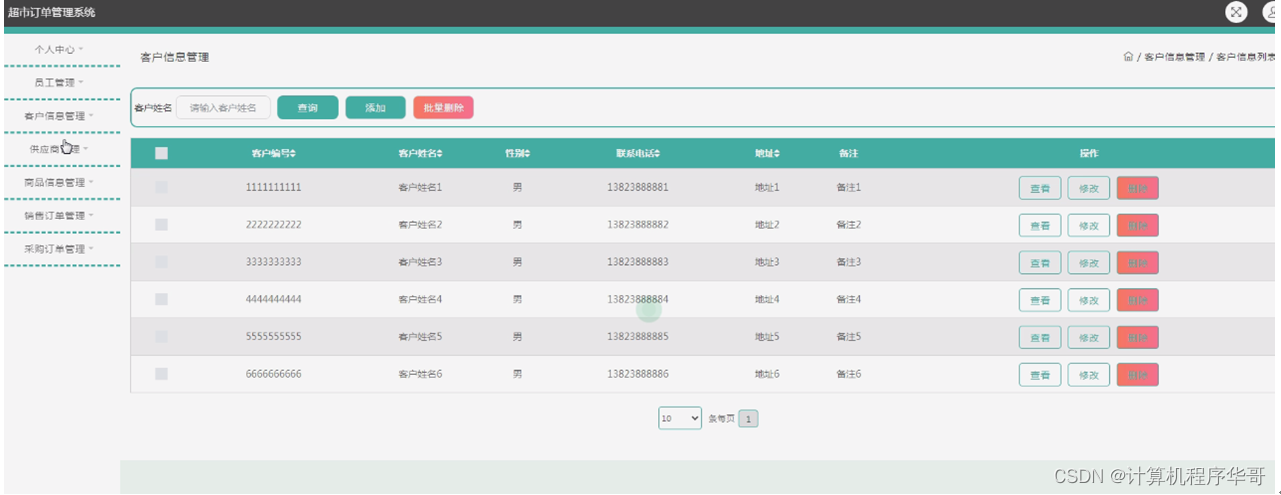Expand the 员工管理 sidebar menu
The image size is (1281, 495).
click(59, 82)
